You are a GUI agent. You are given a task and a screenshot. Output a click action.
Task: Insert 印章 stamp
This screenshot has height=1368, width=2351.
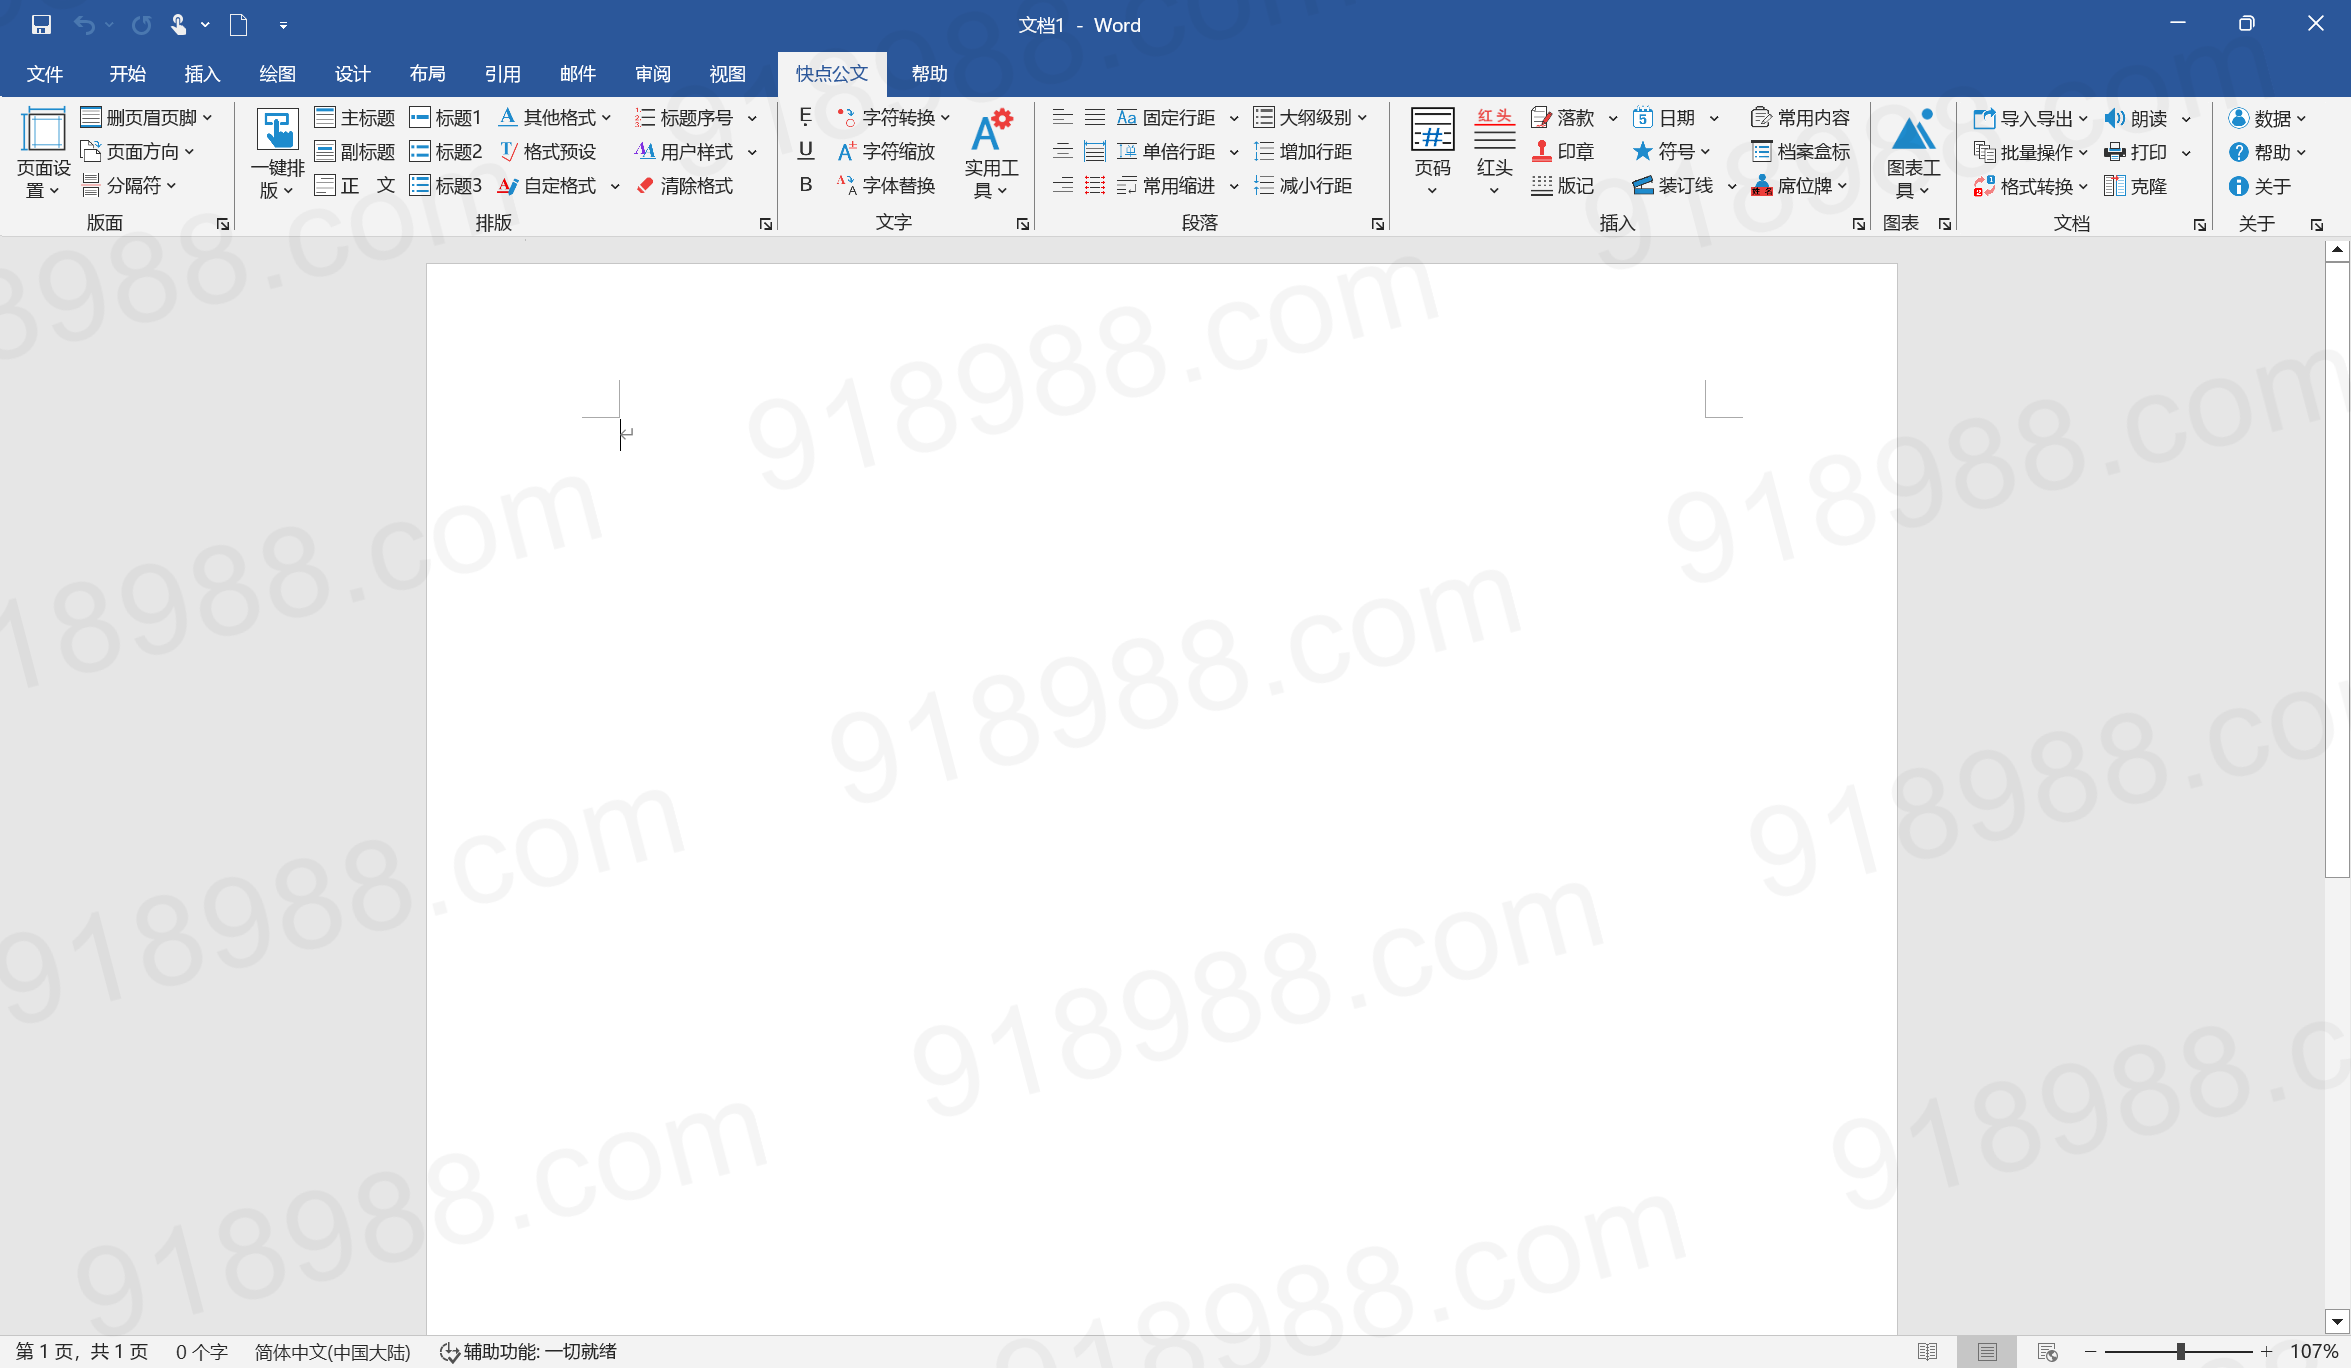tap(1563, 152)
